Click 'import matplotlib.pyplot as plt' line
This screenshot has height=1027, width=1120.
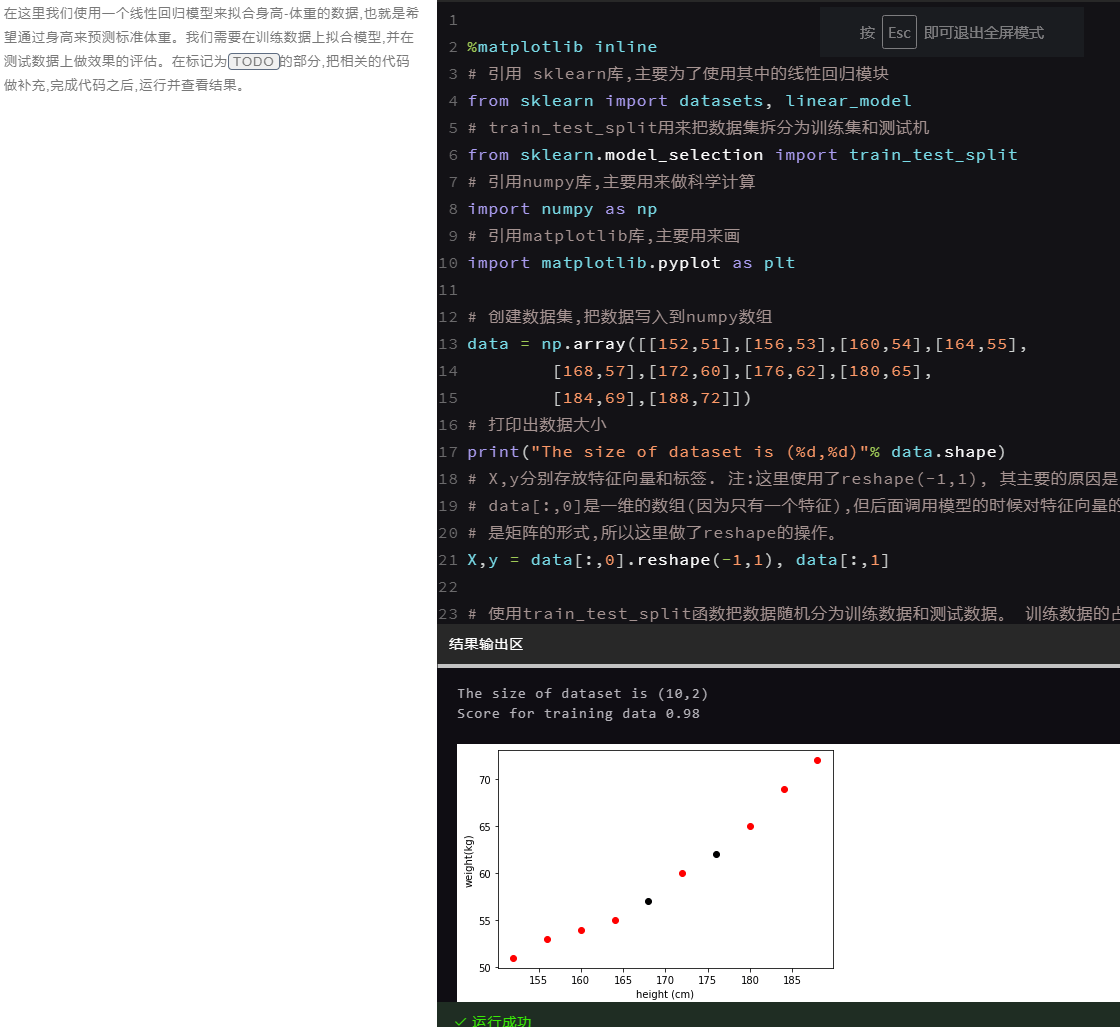(x=631, y=264)
